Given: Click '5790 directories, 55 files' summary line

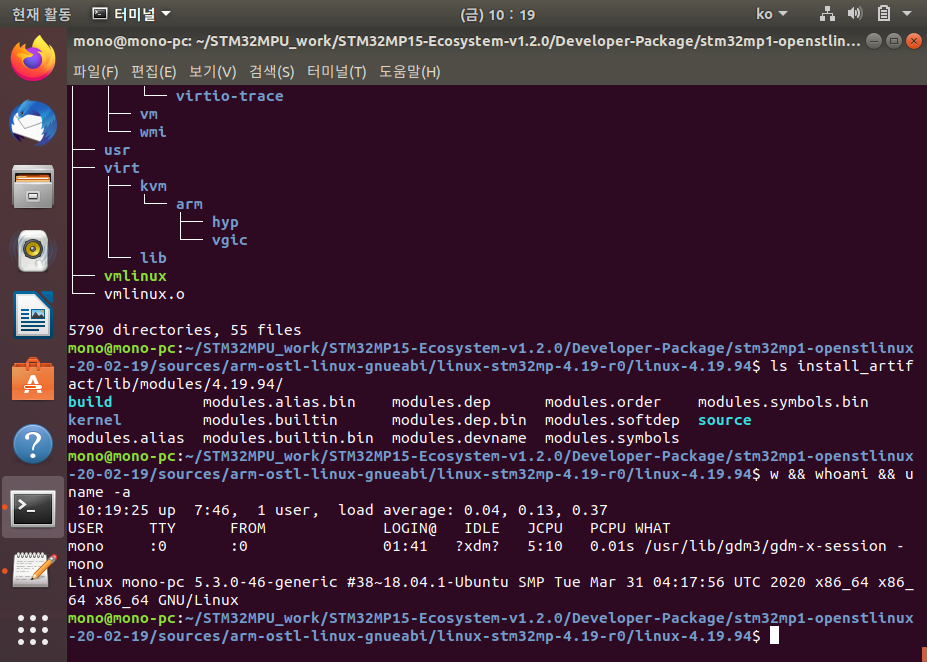Looking at the screenshot, I should point(184,330).
